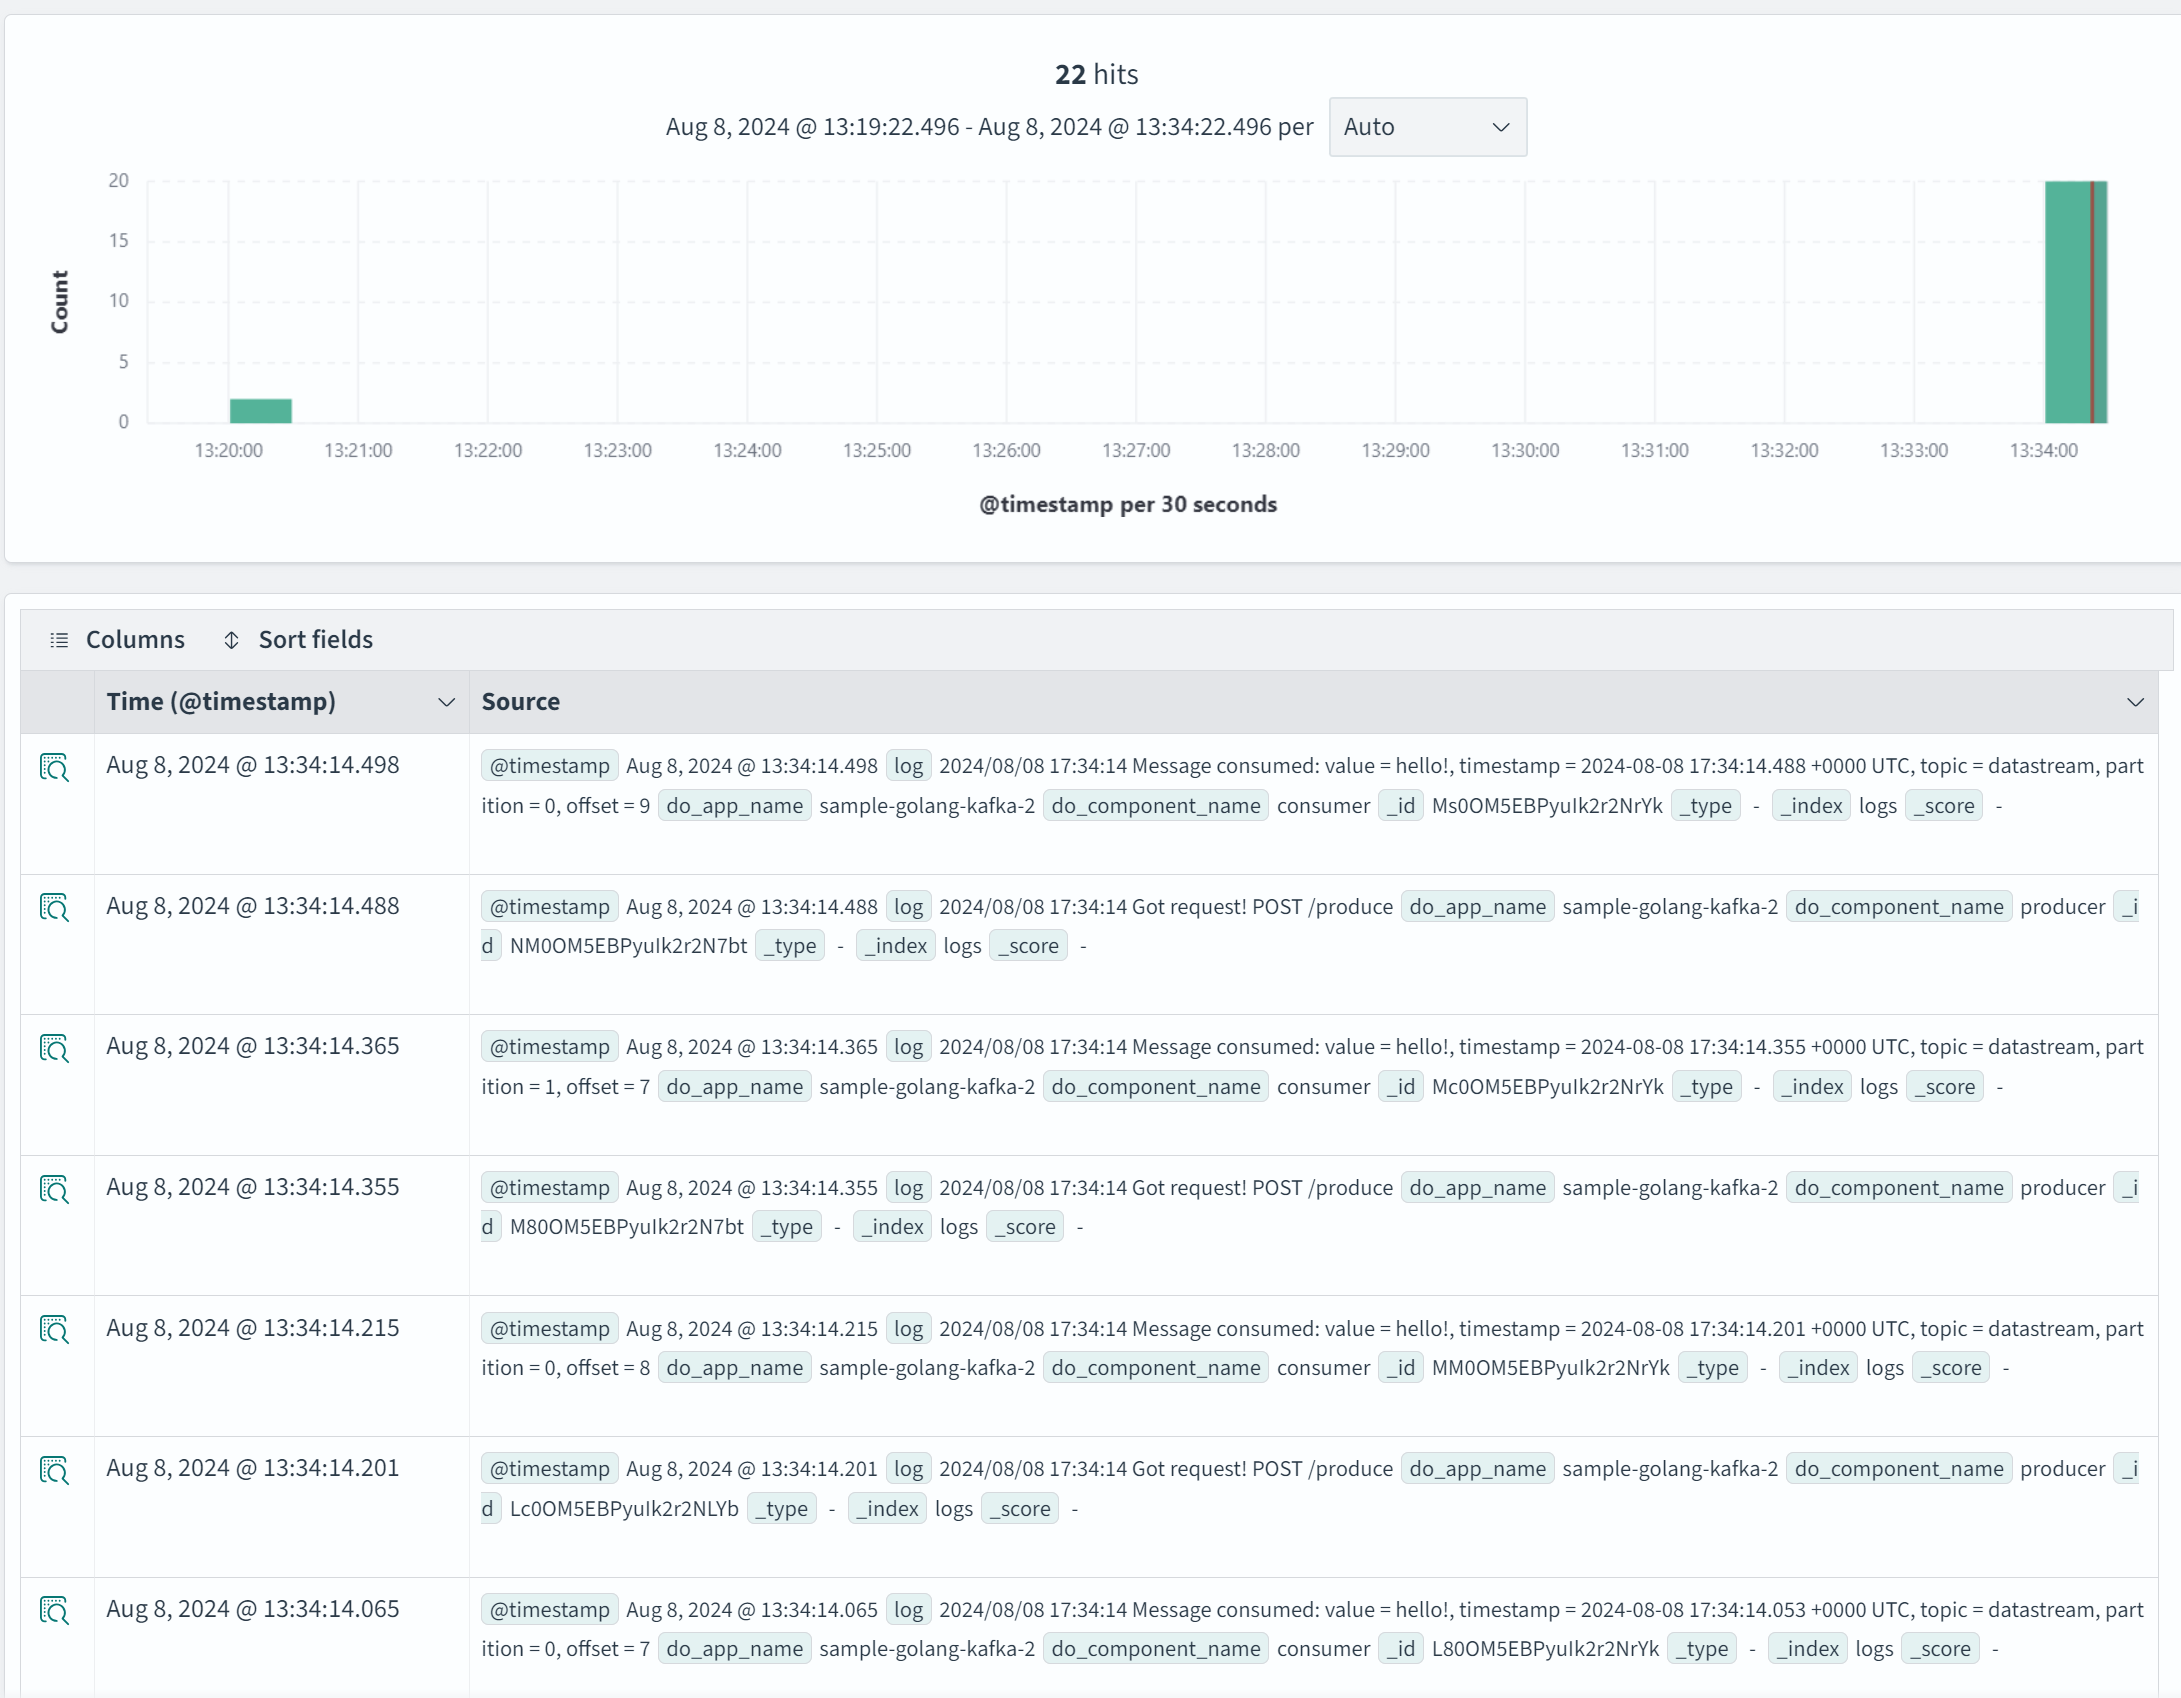Click the first row's sample-golang-kafka-2 value
Screen dimensions: 2181x1698
926,806
